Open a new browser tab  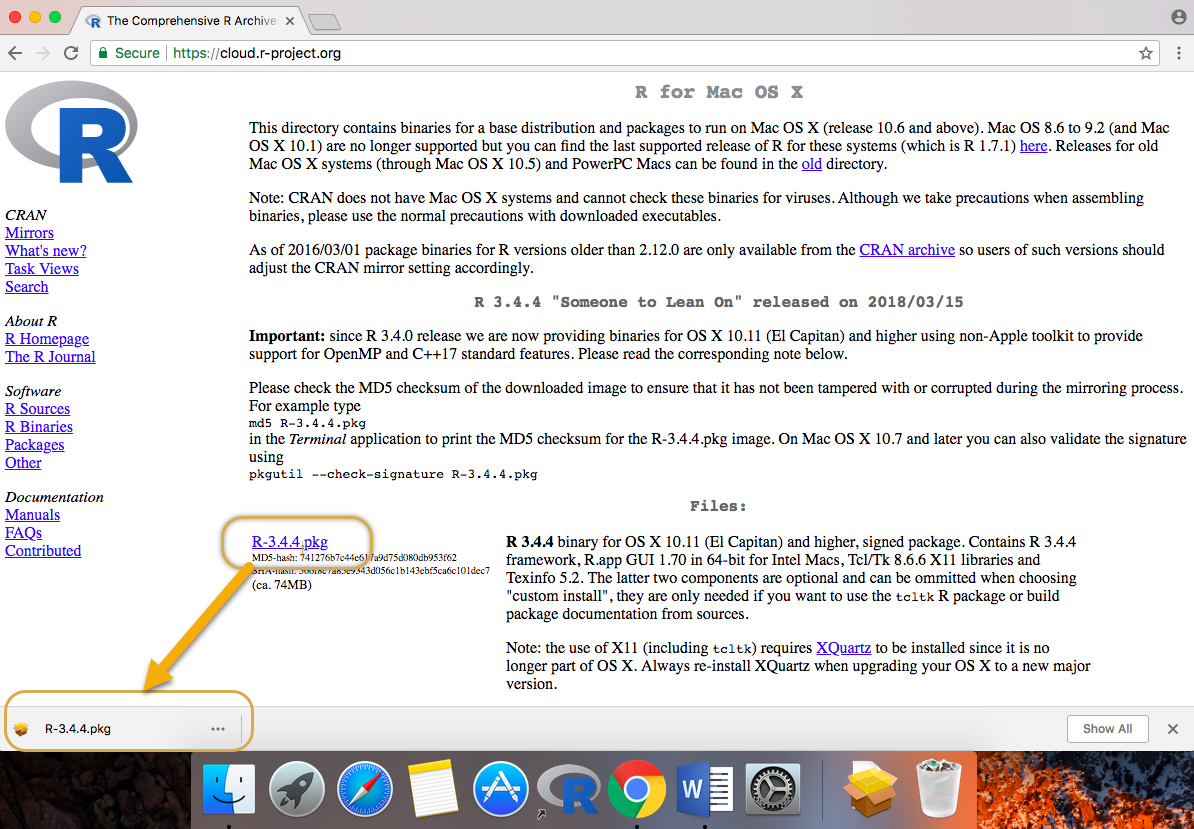tap(324, 21)
